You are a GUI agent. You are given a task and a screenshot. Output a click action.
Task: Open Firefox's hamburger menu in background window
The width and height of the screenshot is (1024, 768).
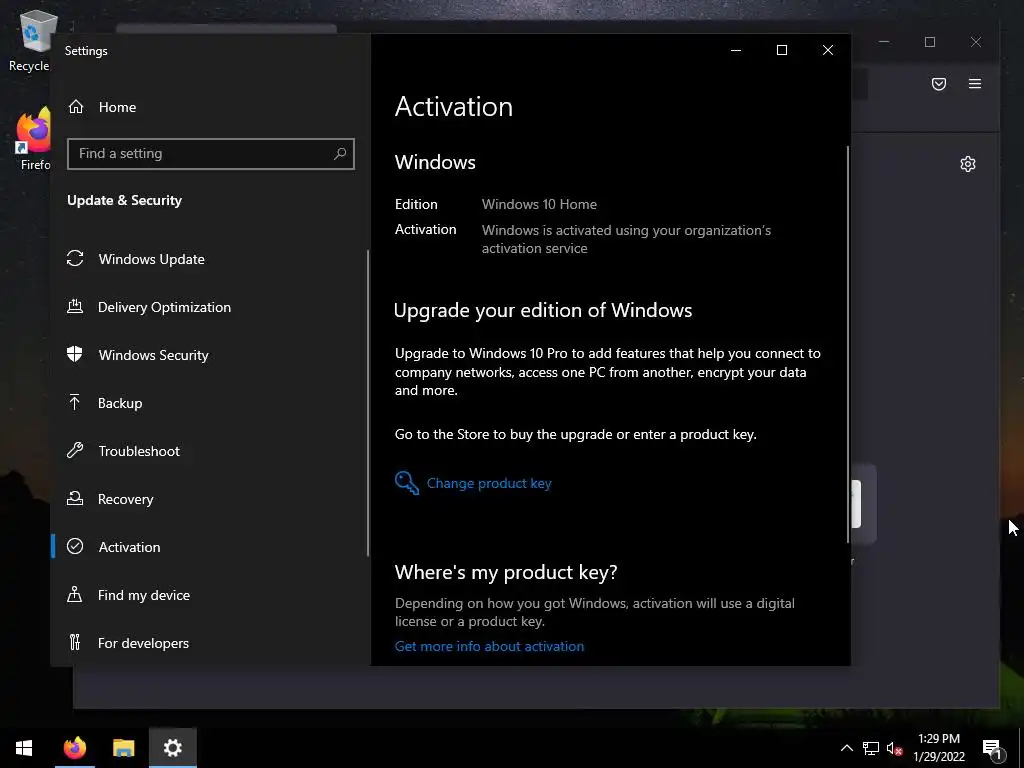tap(975, 84)
